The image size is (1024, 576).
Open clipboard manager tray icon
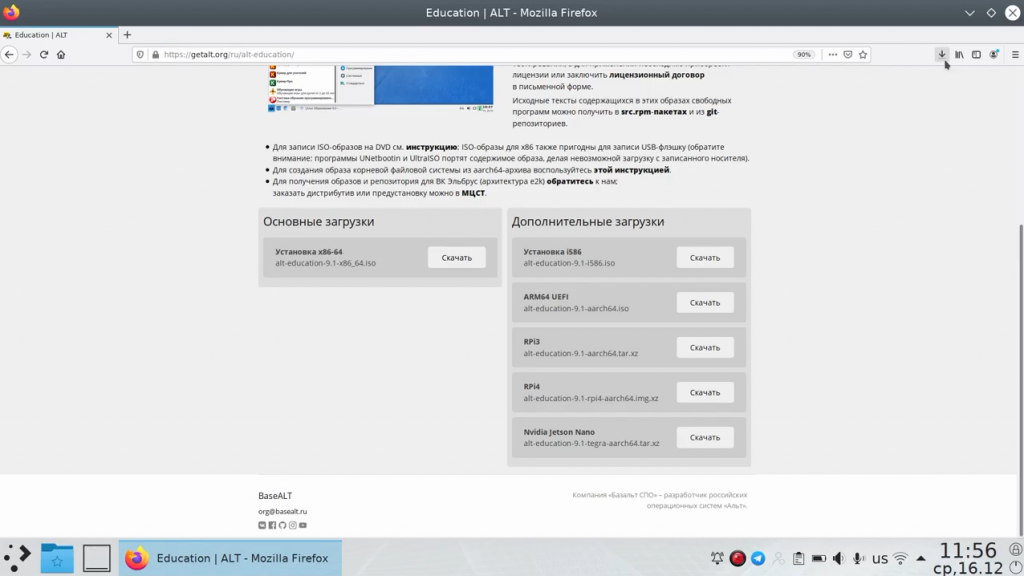[799, 558]
